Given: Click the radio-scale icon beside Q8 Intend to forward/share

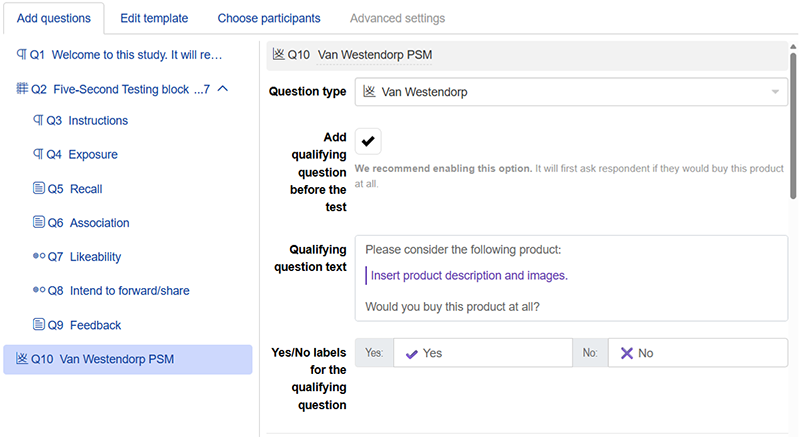Looking at the screenshot, I should (x=39, y=290).
